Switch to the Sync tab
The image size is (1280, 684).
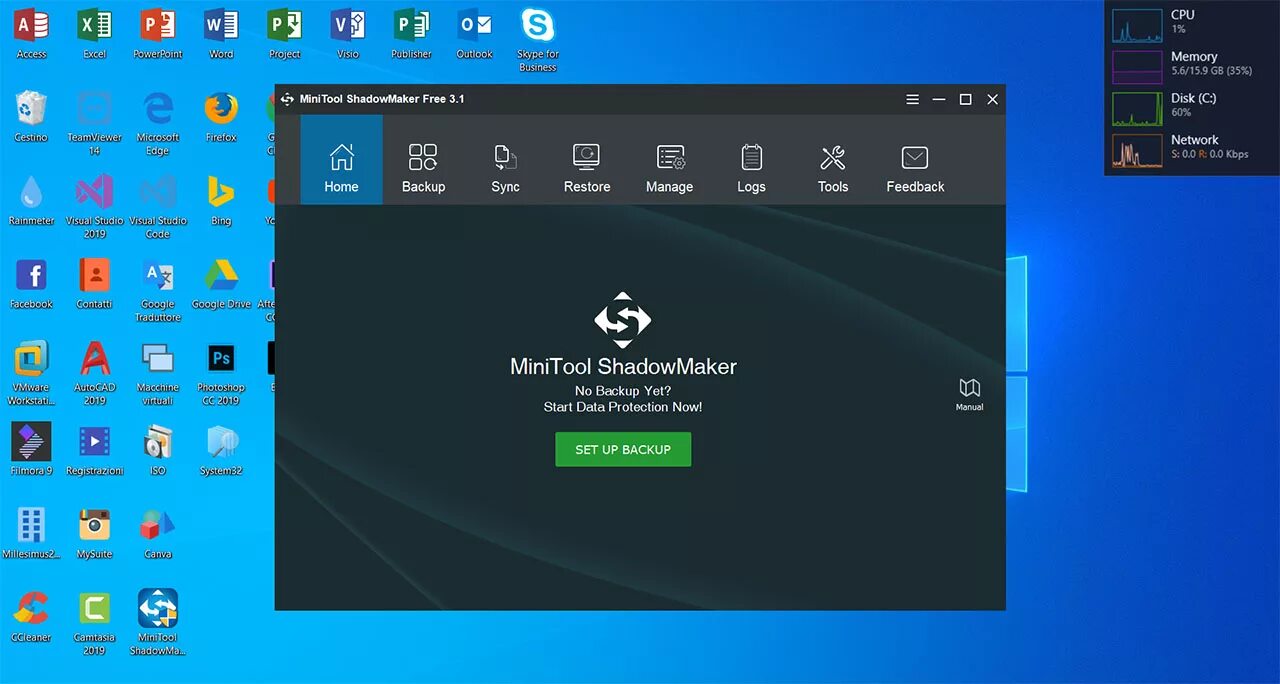(x=505, y=160)
